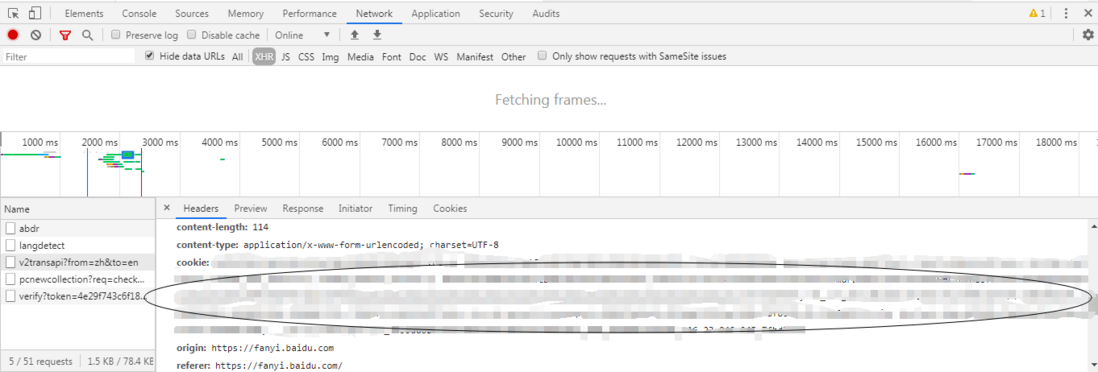Filter requests by CSS
The image size is (1098, 372).
click(306, 57)
